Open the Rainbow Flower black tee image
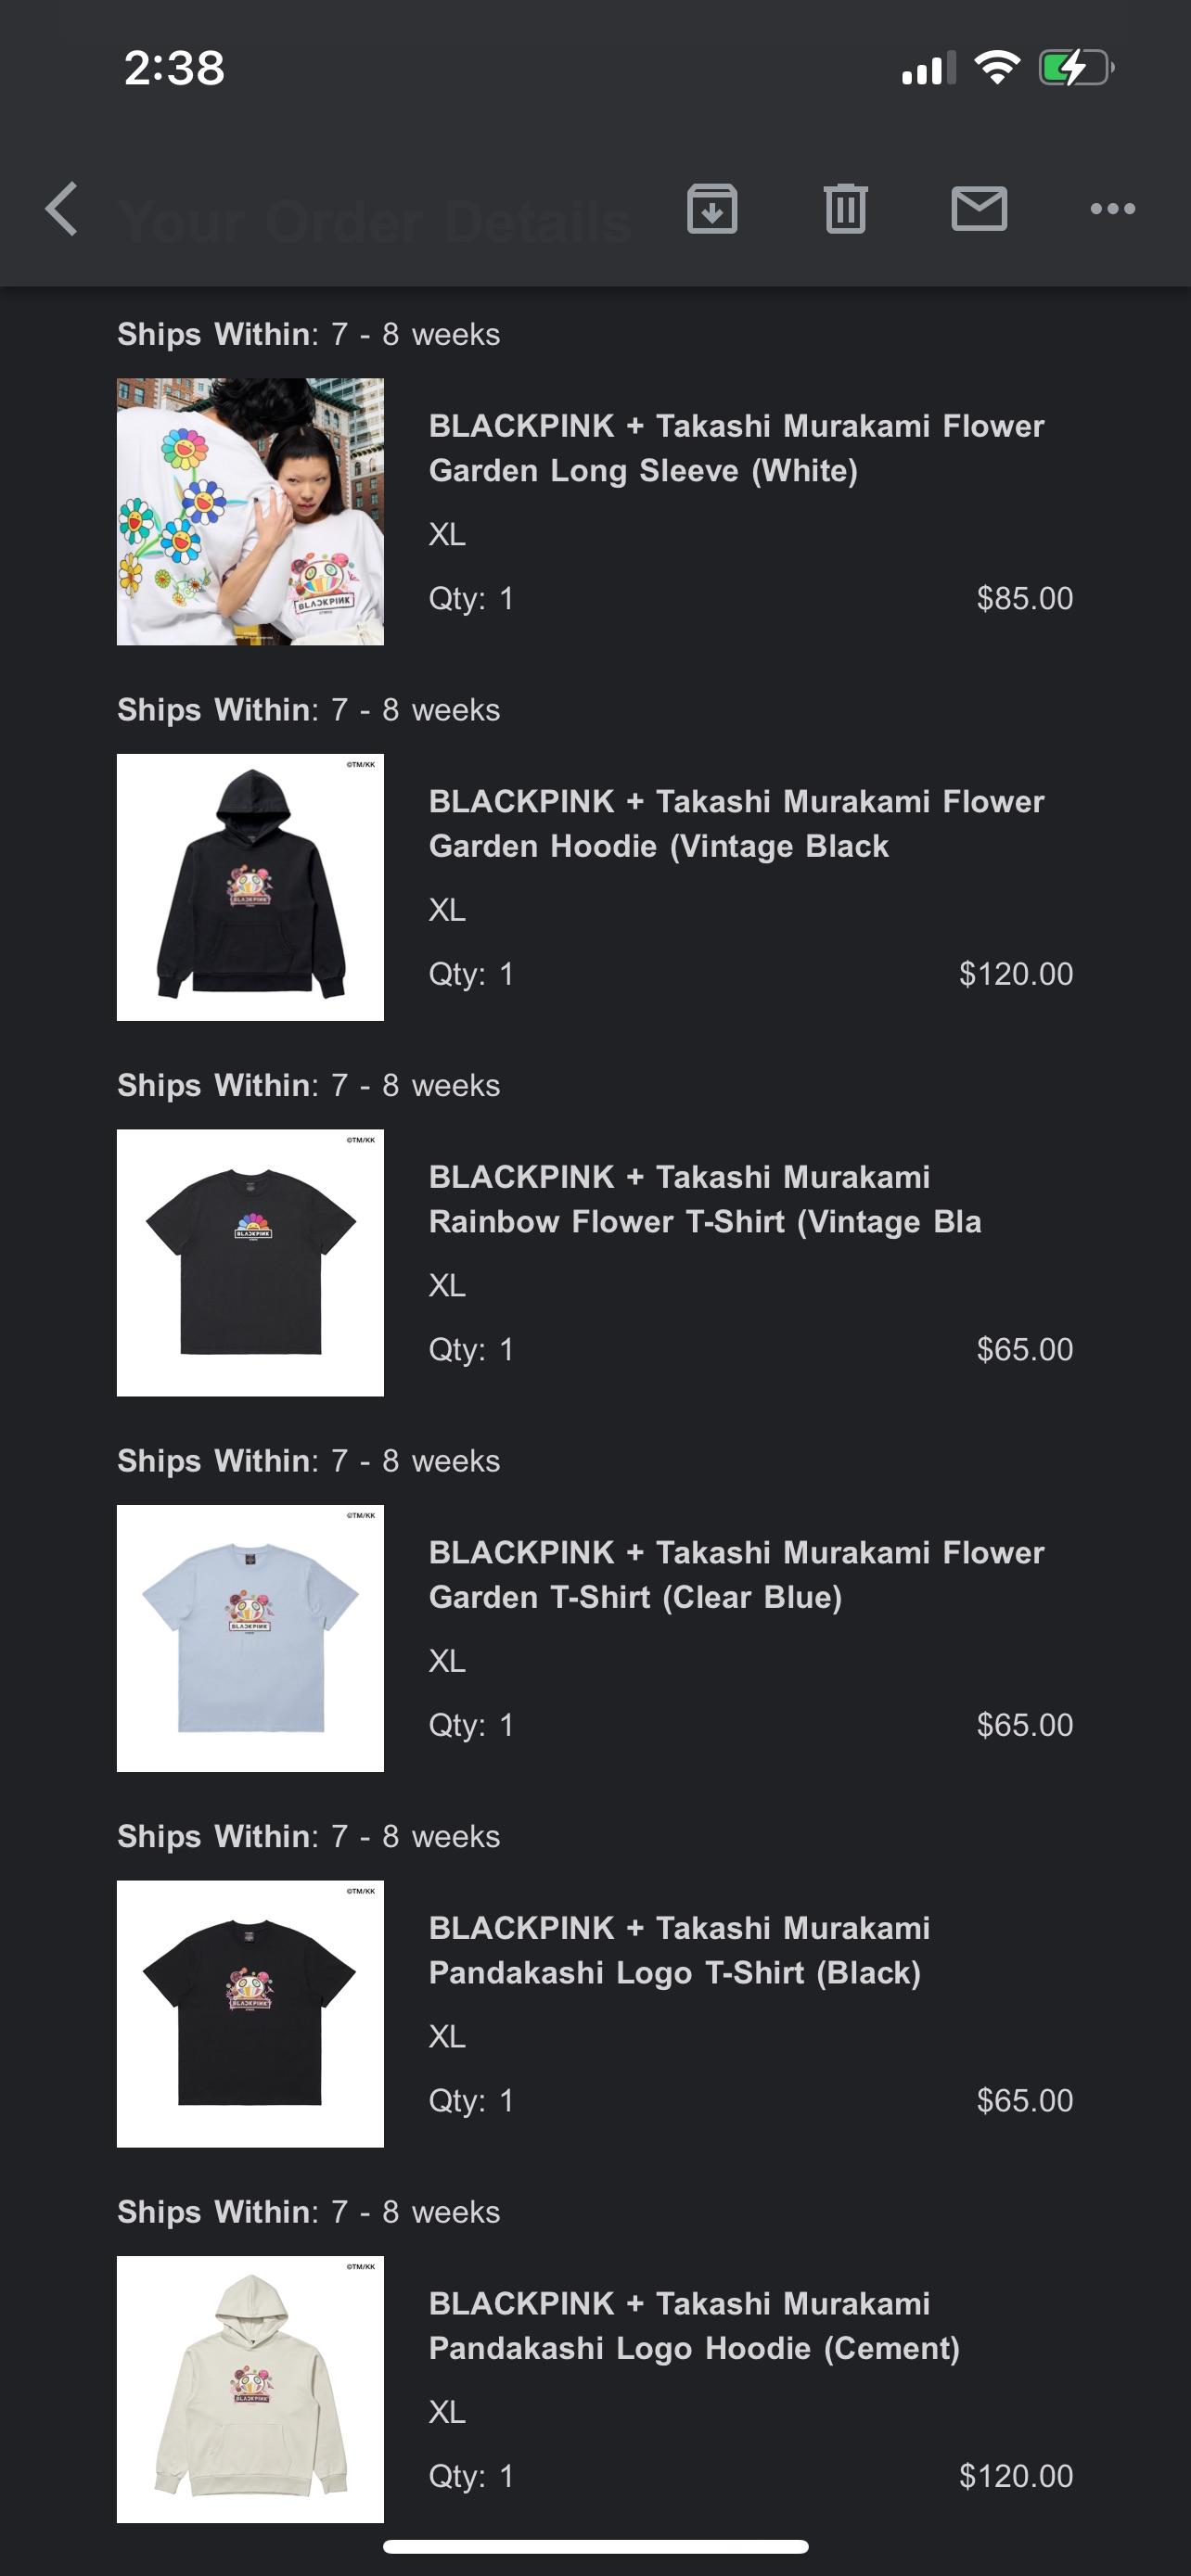Viewport: 1191px width, 2576px height. coord(250,1263)
